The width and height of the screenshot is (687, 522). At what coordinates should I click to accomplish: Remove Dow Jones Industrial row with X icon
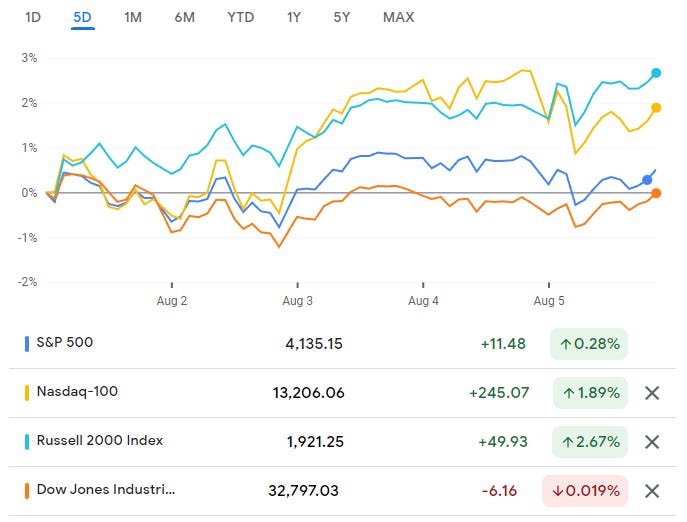(652, 491)
